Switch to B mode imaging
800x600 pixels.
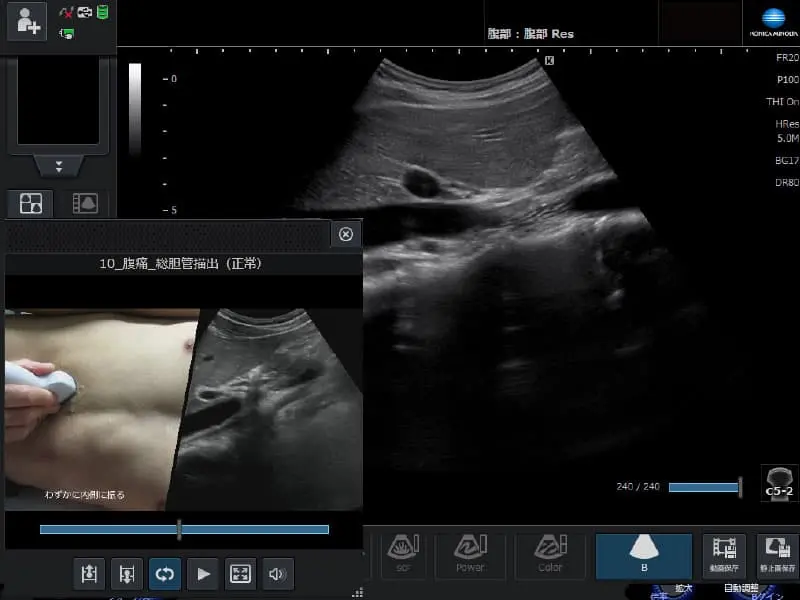[x=643, y=555]
